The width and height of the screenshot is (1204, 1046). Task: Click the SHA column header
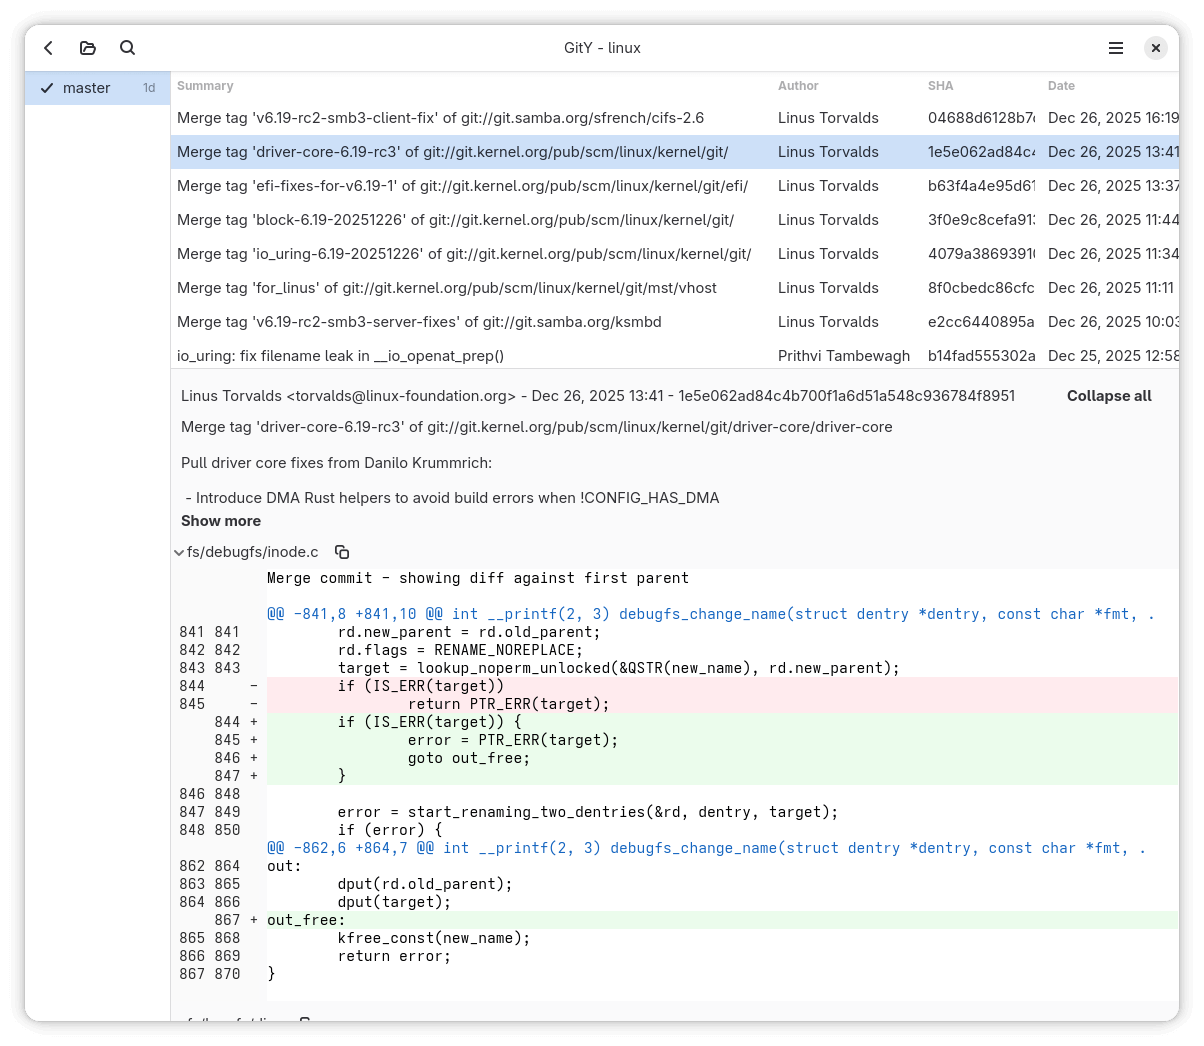(x=940, y=86)
